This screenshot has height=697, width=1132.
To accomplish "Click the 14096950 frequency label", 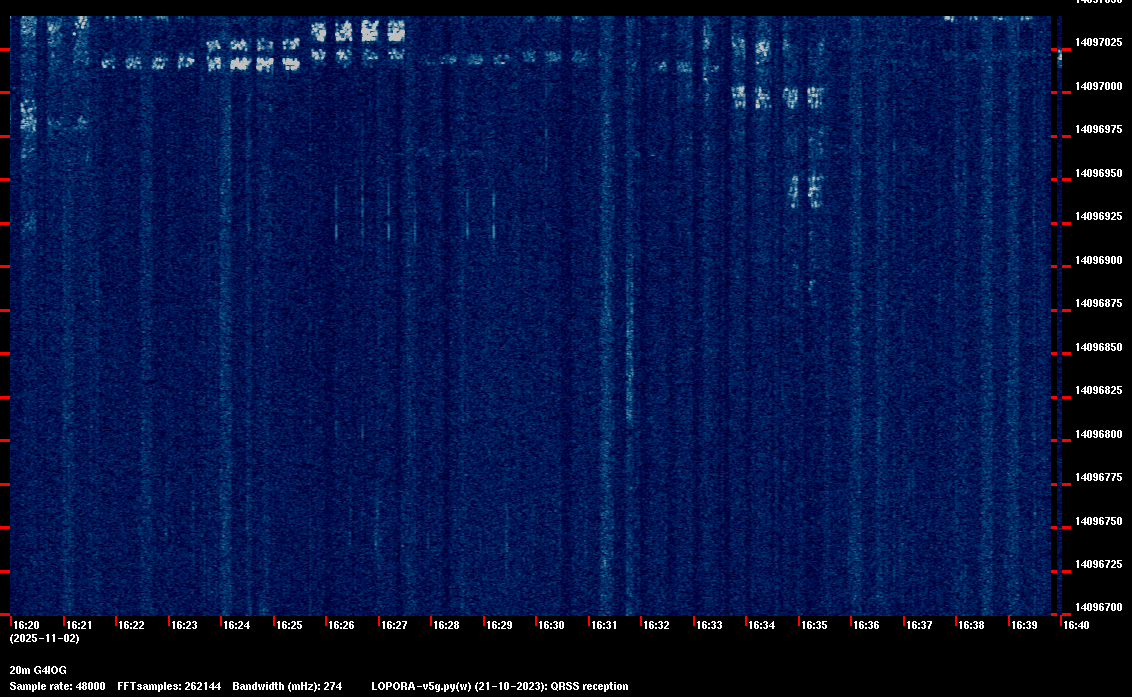I will [x=1099, y=173].
